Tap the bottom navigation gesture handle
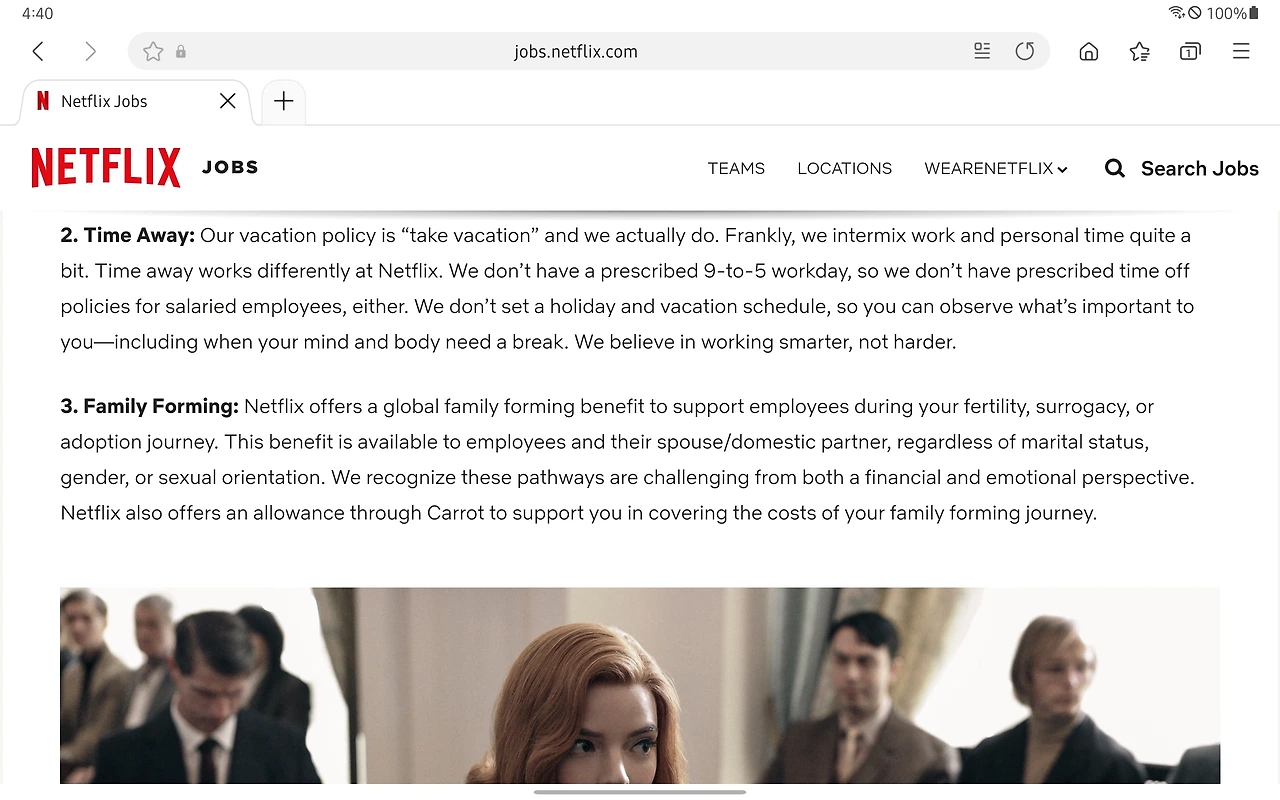This screenshot has width=1280, height=800. [640, 792]
